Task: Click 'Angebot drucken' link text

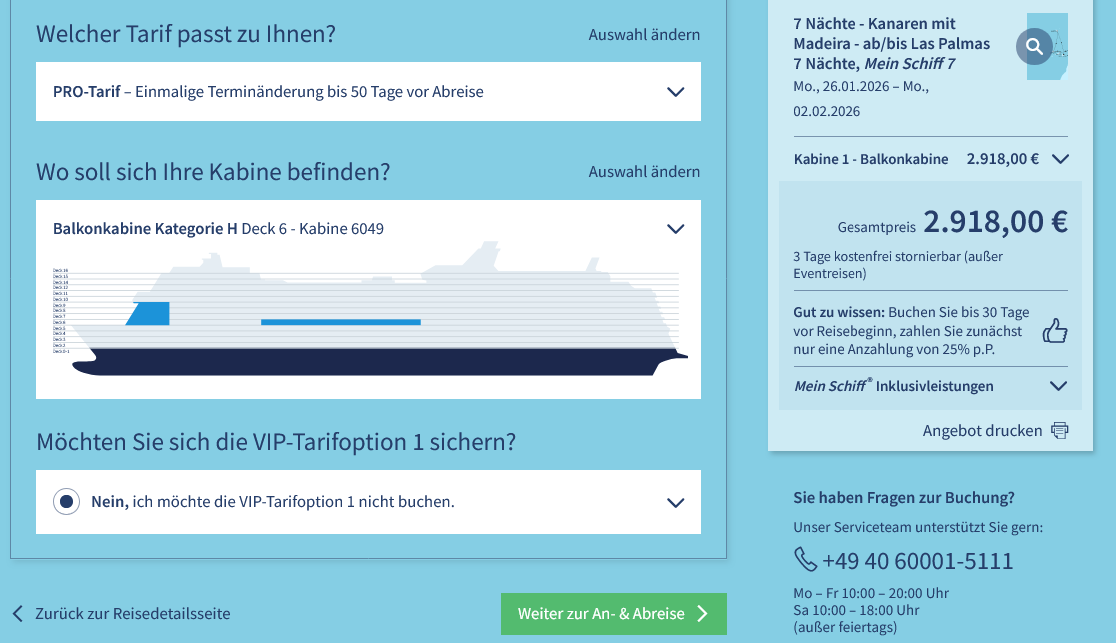Action: point(982,431)
